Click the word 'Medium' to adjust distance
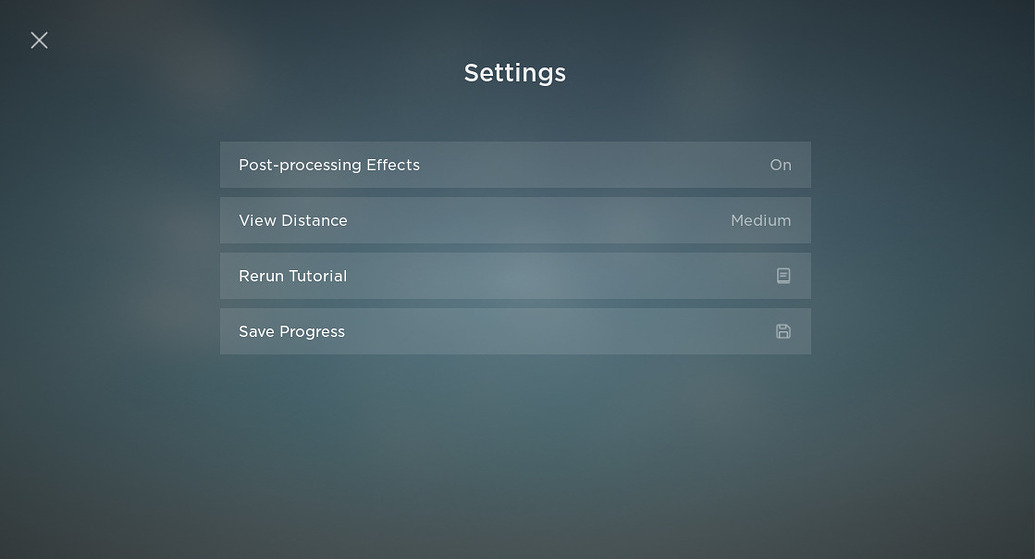Screen dimensions: 1035x559 click(760, 221)
